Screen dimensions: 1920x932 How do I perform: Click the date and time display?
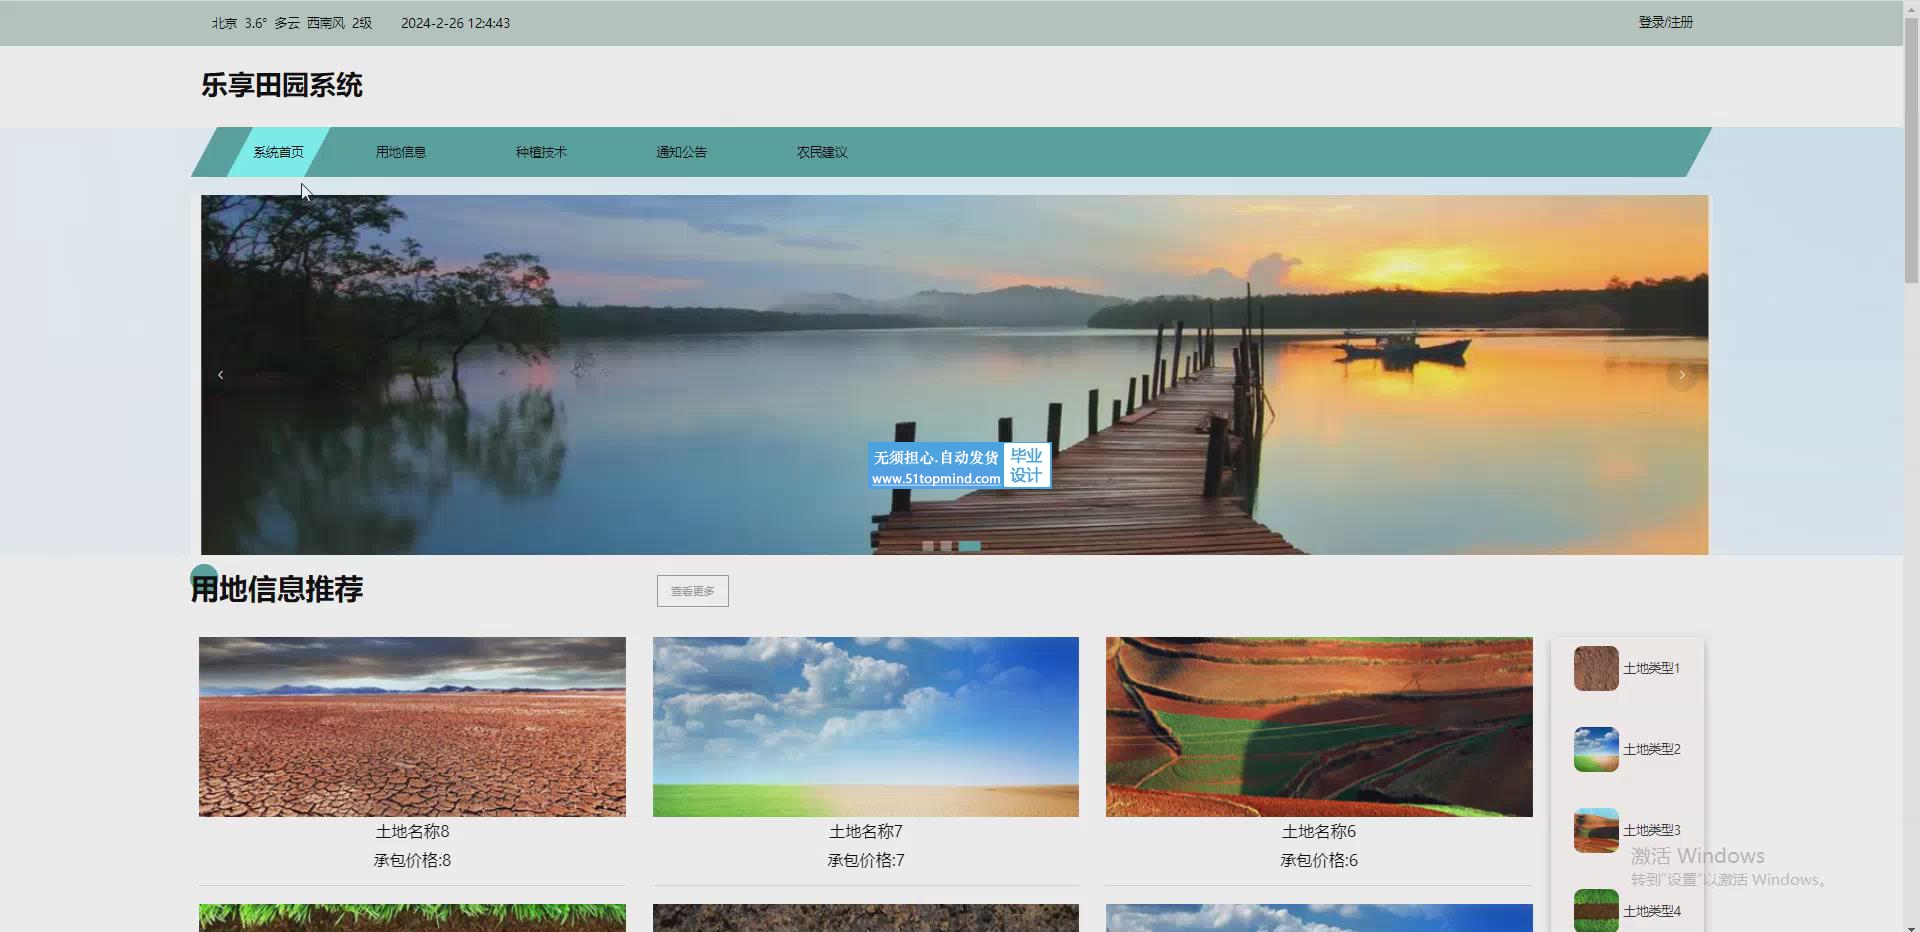(x=455, y=23)
